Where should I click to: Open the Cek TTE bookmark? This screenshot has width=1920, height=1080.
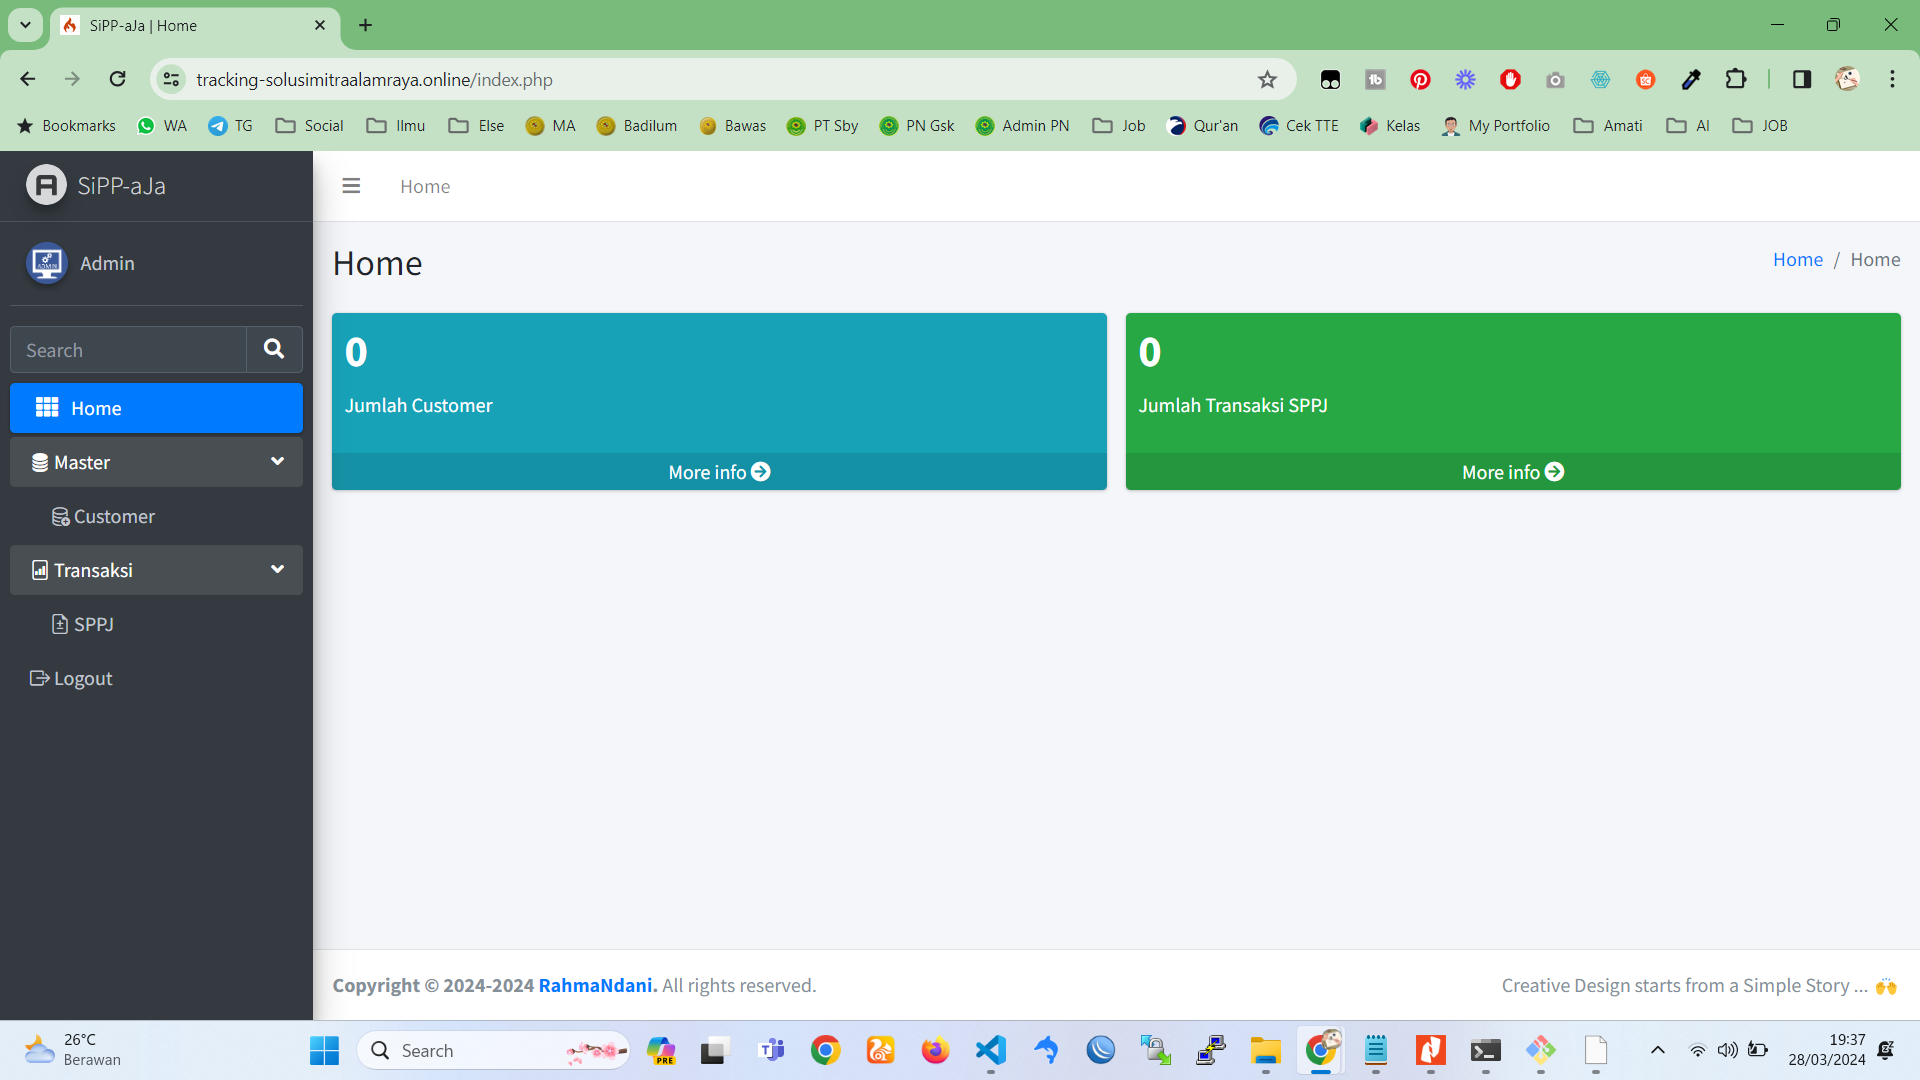click(x=1299, y=125)
